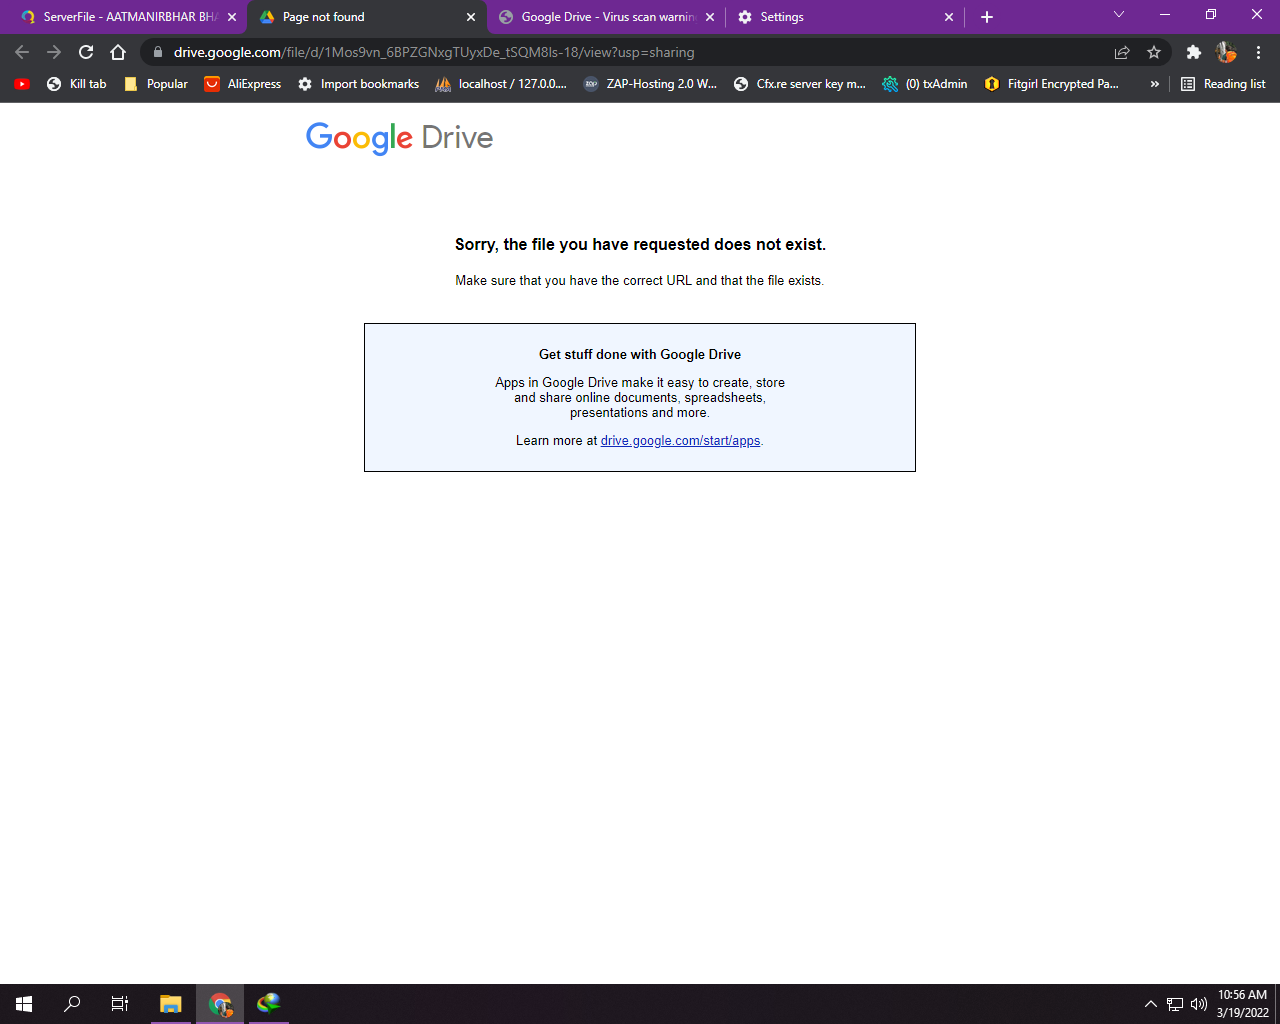The image size is (1280, 1024).
Task: Switch to the Settings tab
Action: pyautogui.click(x=845, y=17)
